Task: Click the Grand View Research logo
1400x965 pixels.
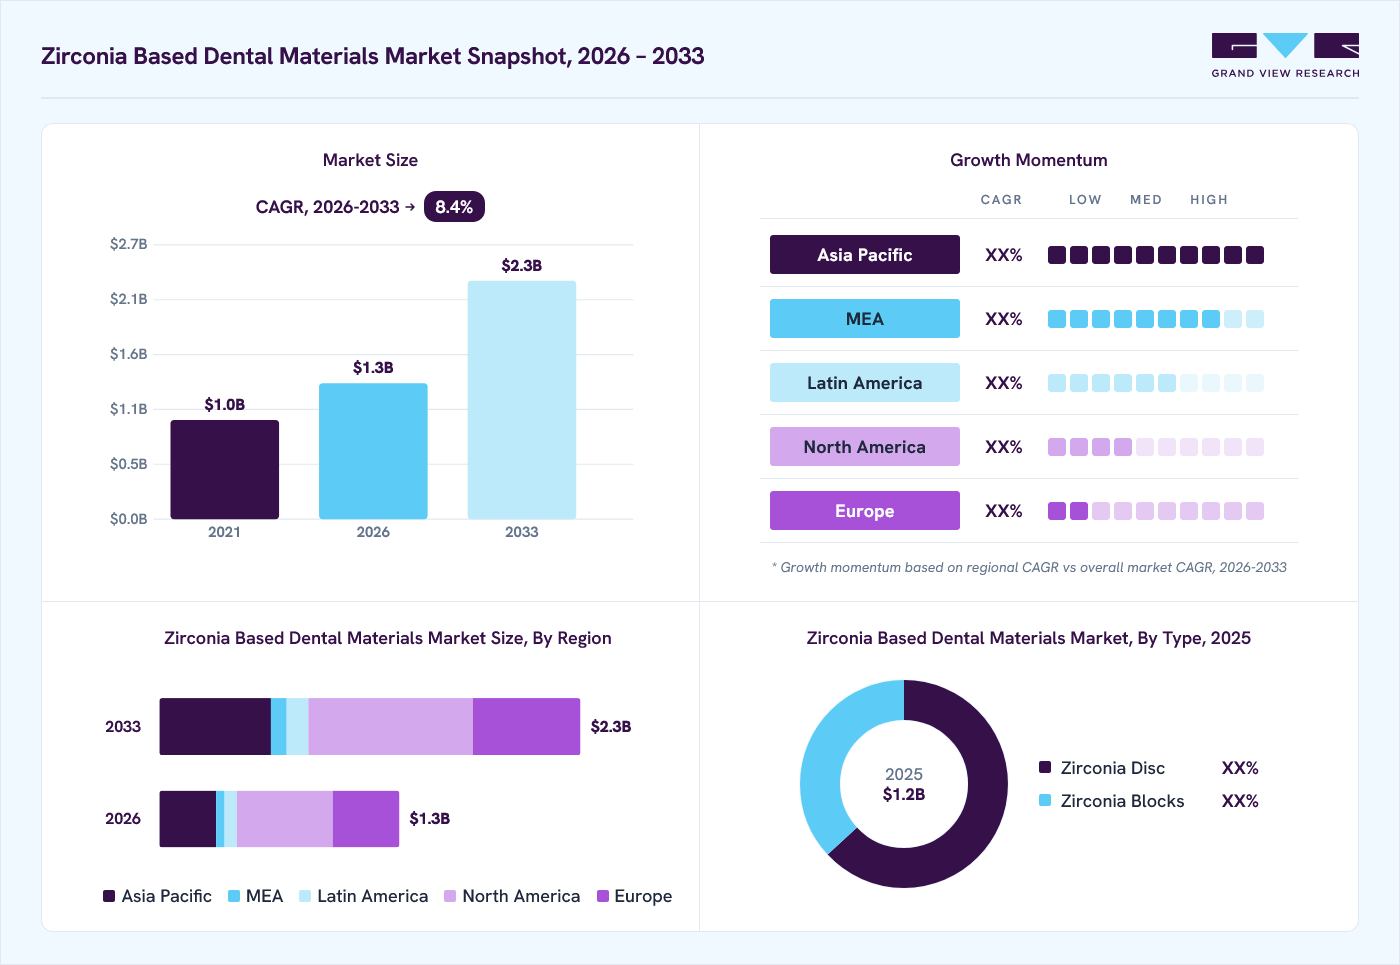Action: [1285, 56]
